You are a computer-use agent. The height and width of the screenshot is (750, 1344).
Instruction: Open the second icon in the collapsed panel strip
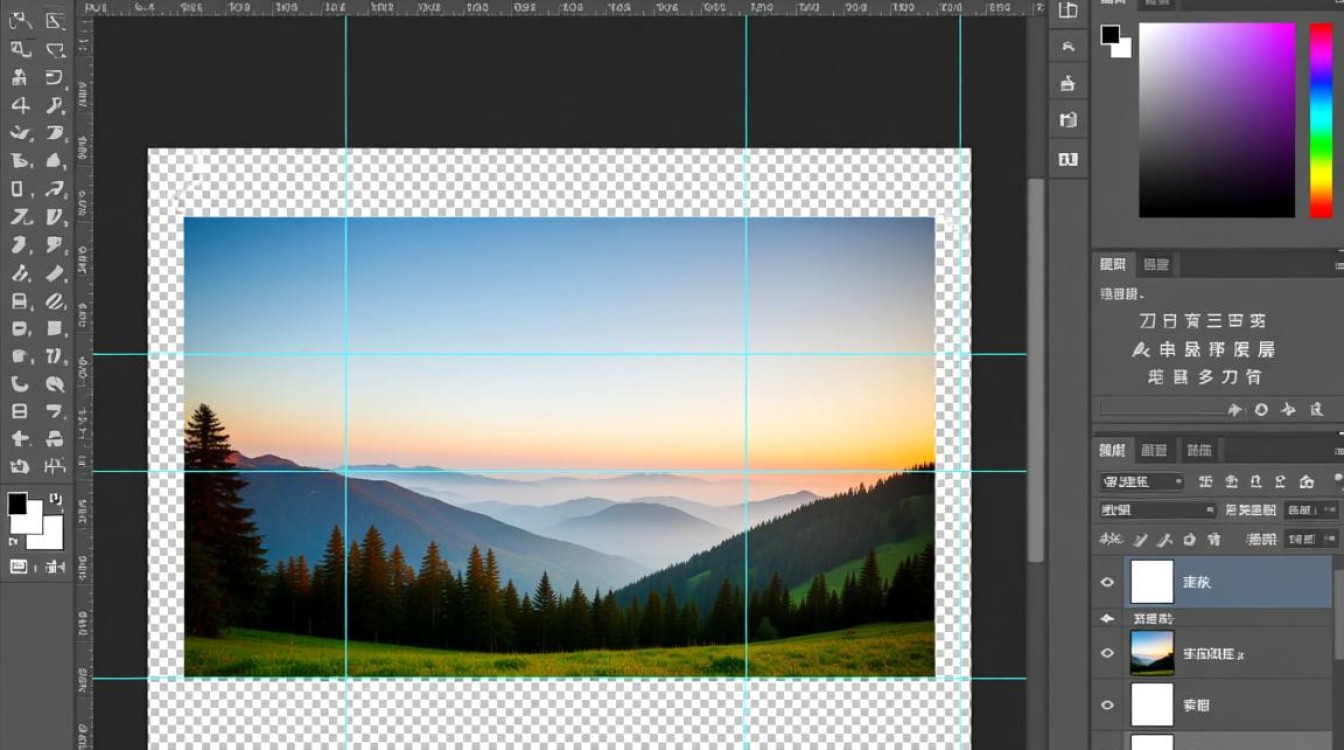1068,47
